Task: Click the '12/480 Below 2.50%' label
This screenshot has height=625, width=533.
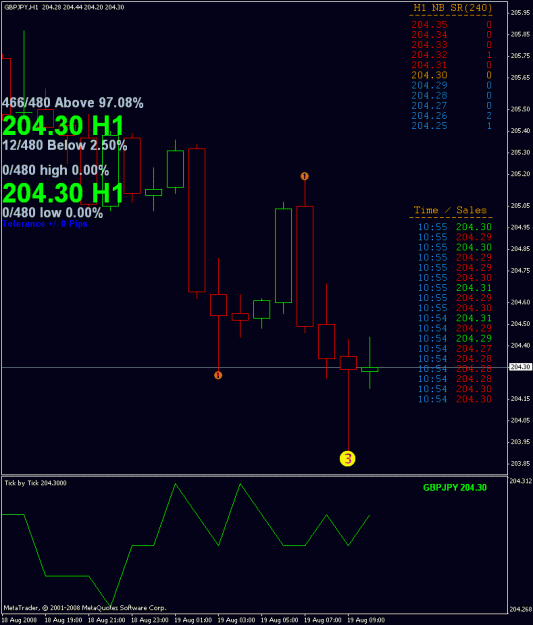Action: coord(65,145)
